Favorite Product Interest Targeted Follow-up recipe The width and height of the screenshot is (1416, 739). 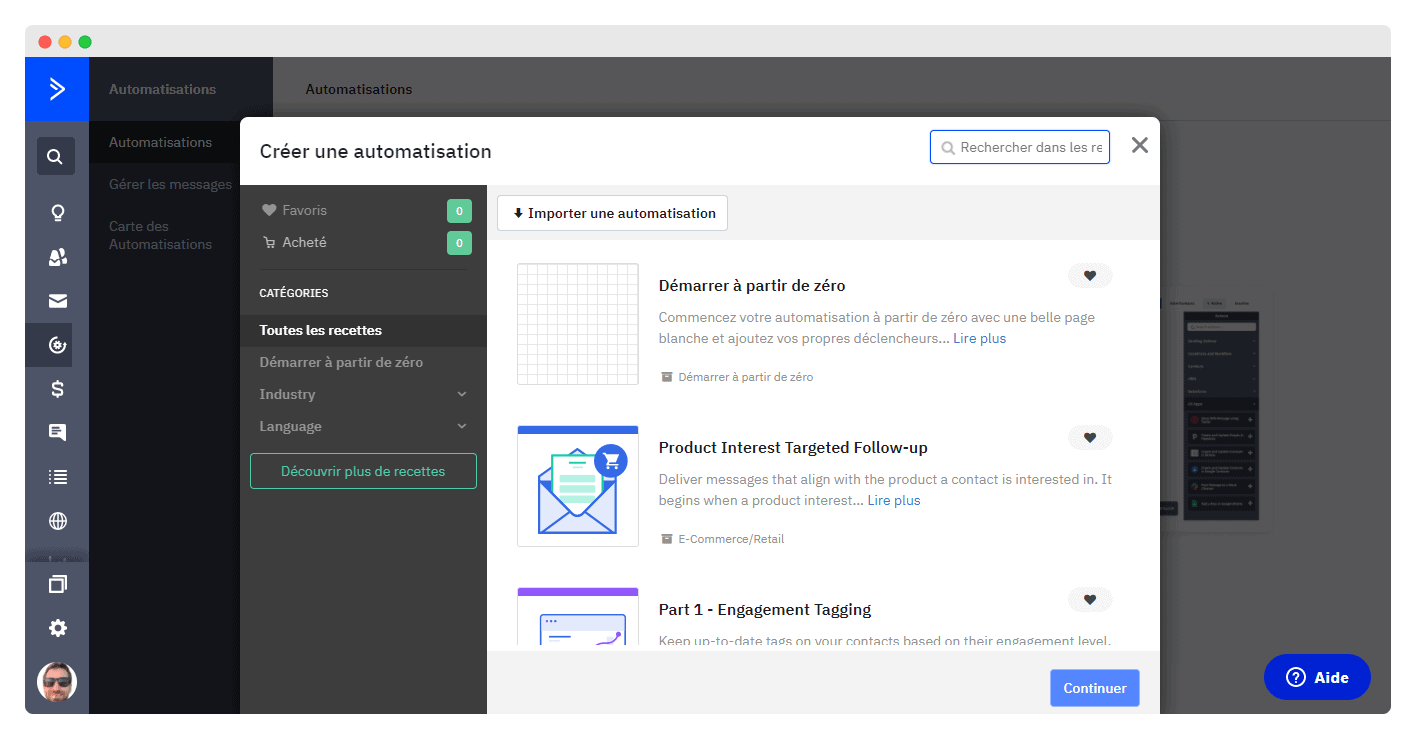1090,438
